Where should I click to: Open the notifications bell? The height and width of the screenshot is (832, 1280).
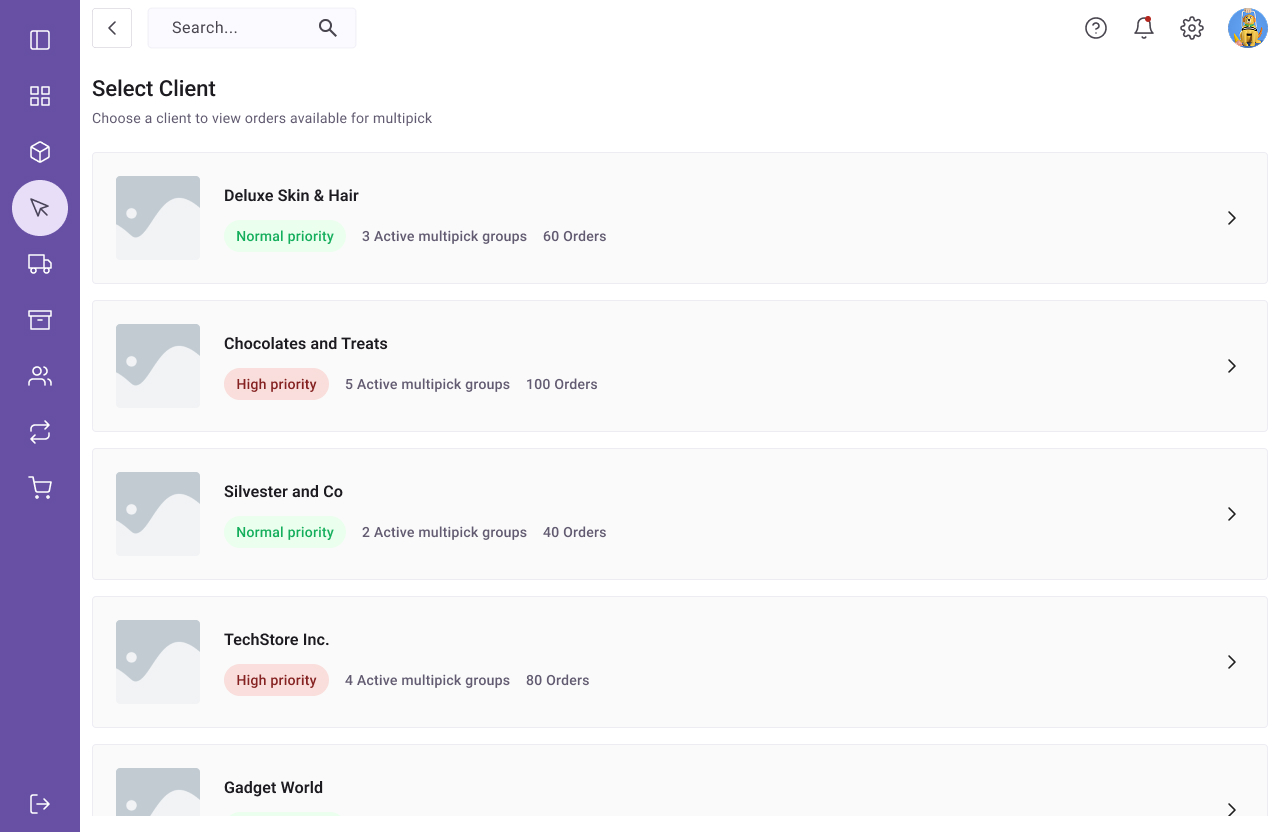coord(1144,28)
